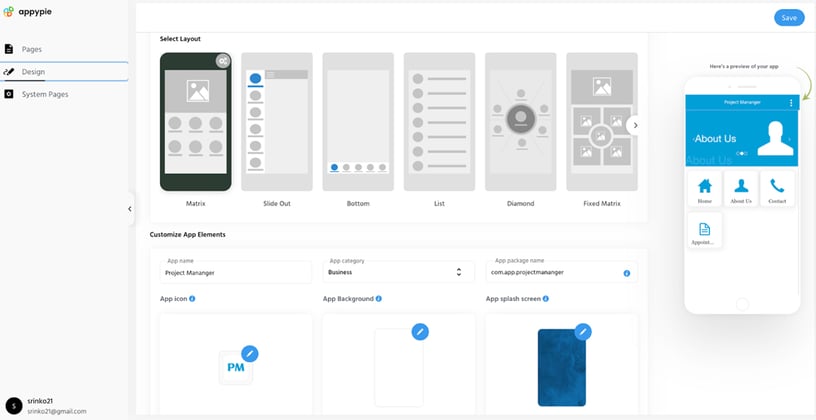Click info icon next to App icon
This screenshot has width=816, height=420.
point(192,299)
